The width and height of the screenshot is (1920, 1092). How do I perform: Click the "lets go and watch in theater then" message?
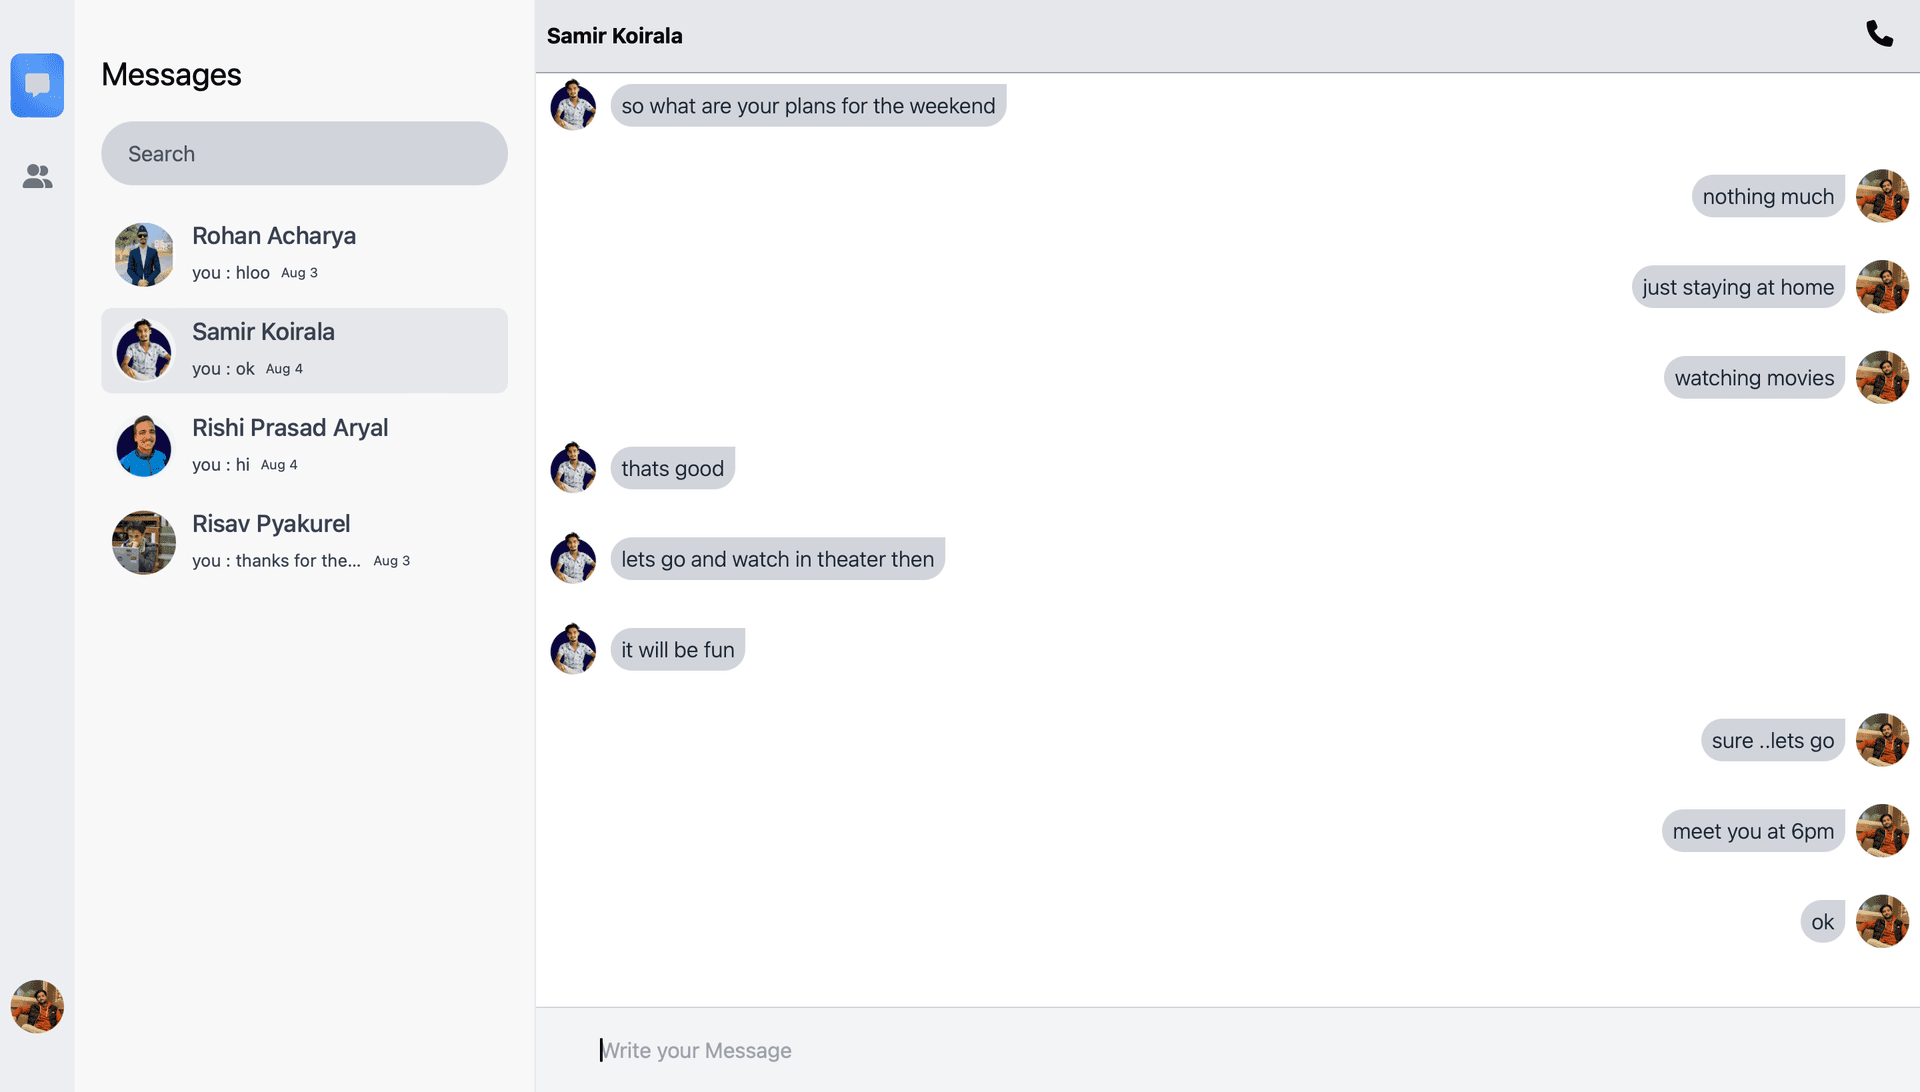pos(777,559)
